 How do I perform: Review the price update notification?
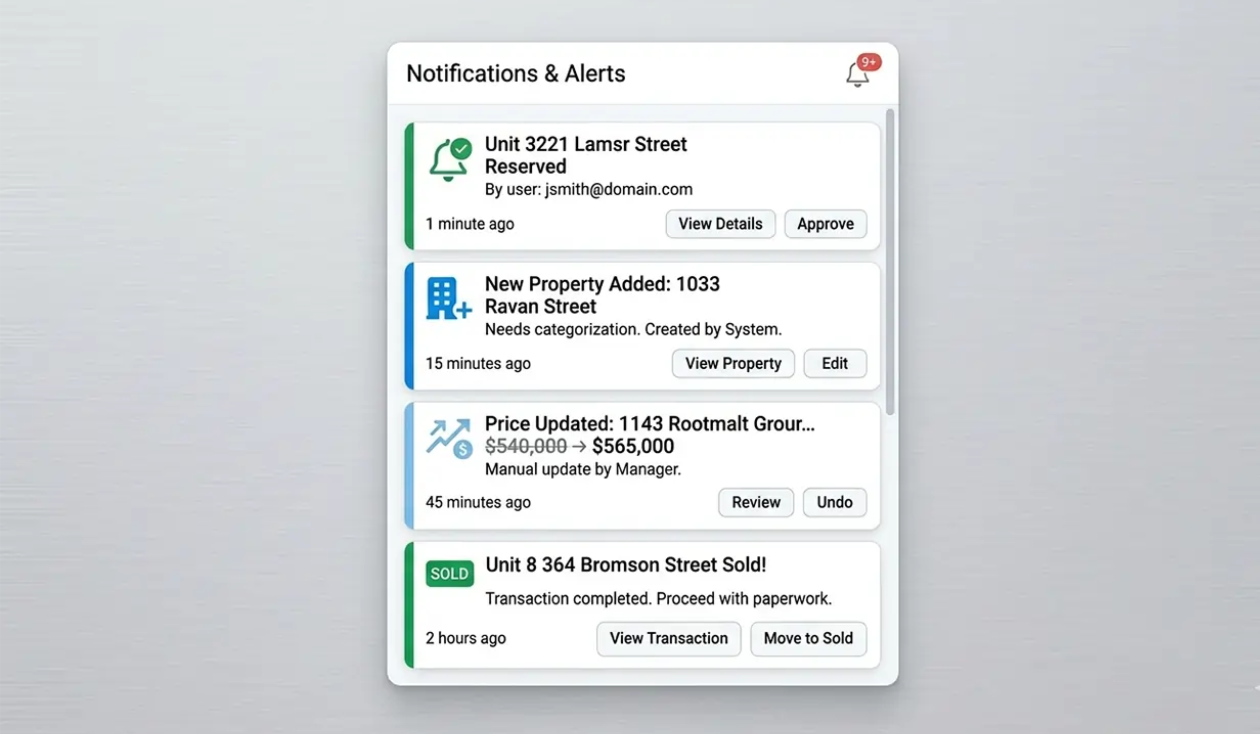pyautogui.click(x=755, y=502)
